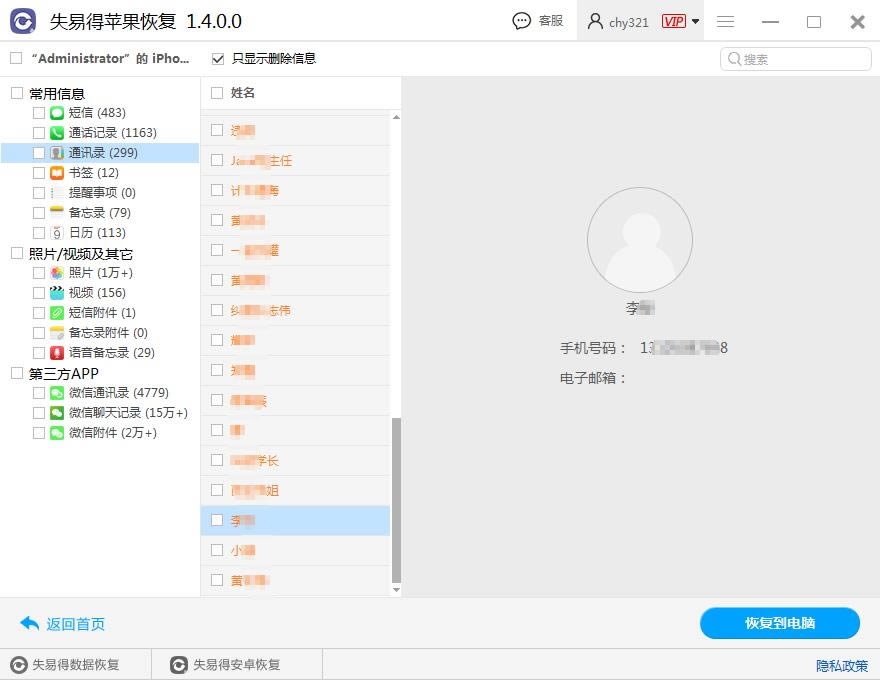Open 日历 (113) category
The height and width of the screenshot is (680, 880).
(x=97, y=233)
